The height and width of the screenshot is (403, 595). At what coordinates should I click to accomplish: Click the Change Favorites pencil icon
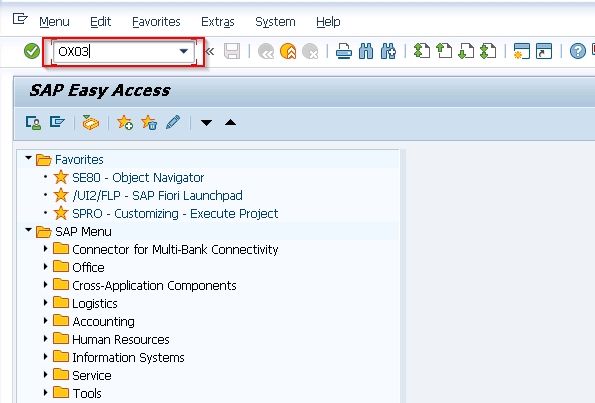pyautogui.click(x=173, y=122)
